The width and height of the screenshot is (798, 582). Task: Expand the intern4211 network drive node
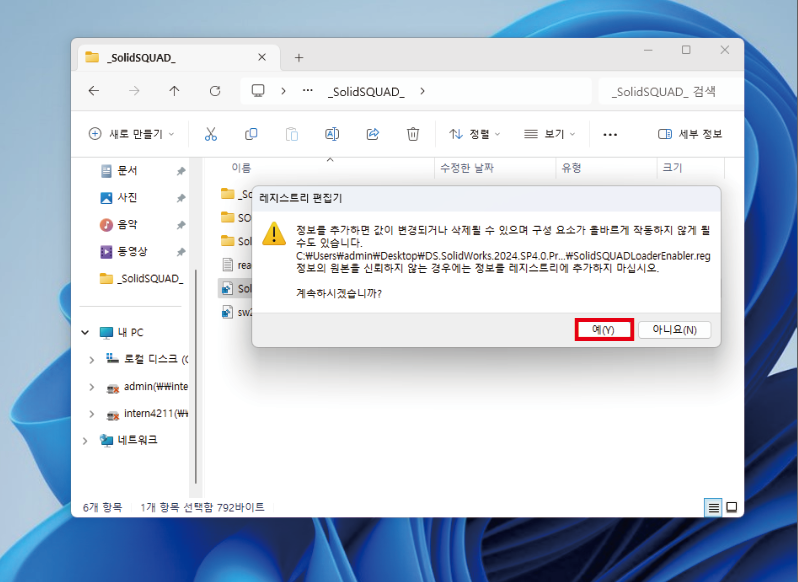click(x=92, y=414)
